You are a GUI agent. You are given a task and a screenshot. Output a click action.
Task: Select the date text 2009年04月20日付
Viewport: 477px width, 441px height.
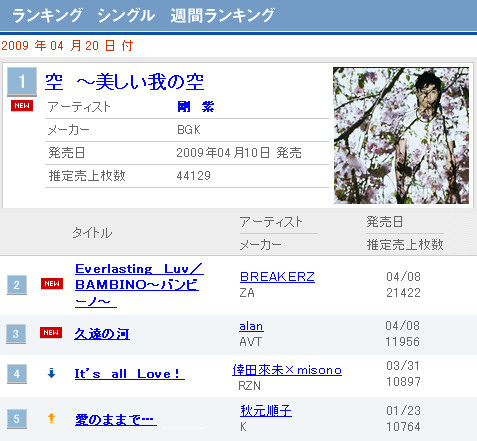pyautogui.click(x=67, y=46)
